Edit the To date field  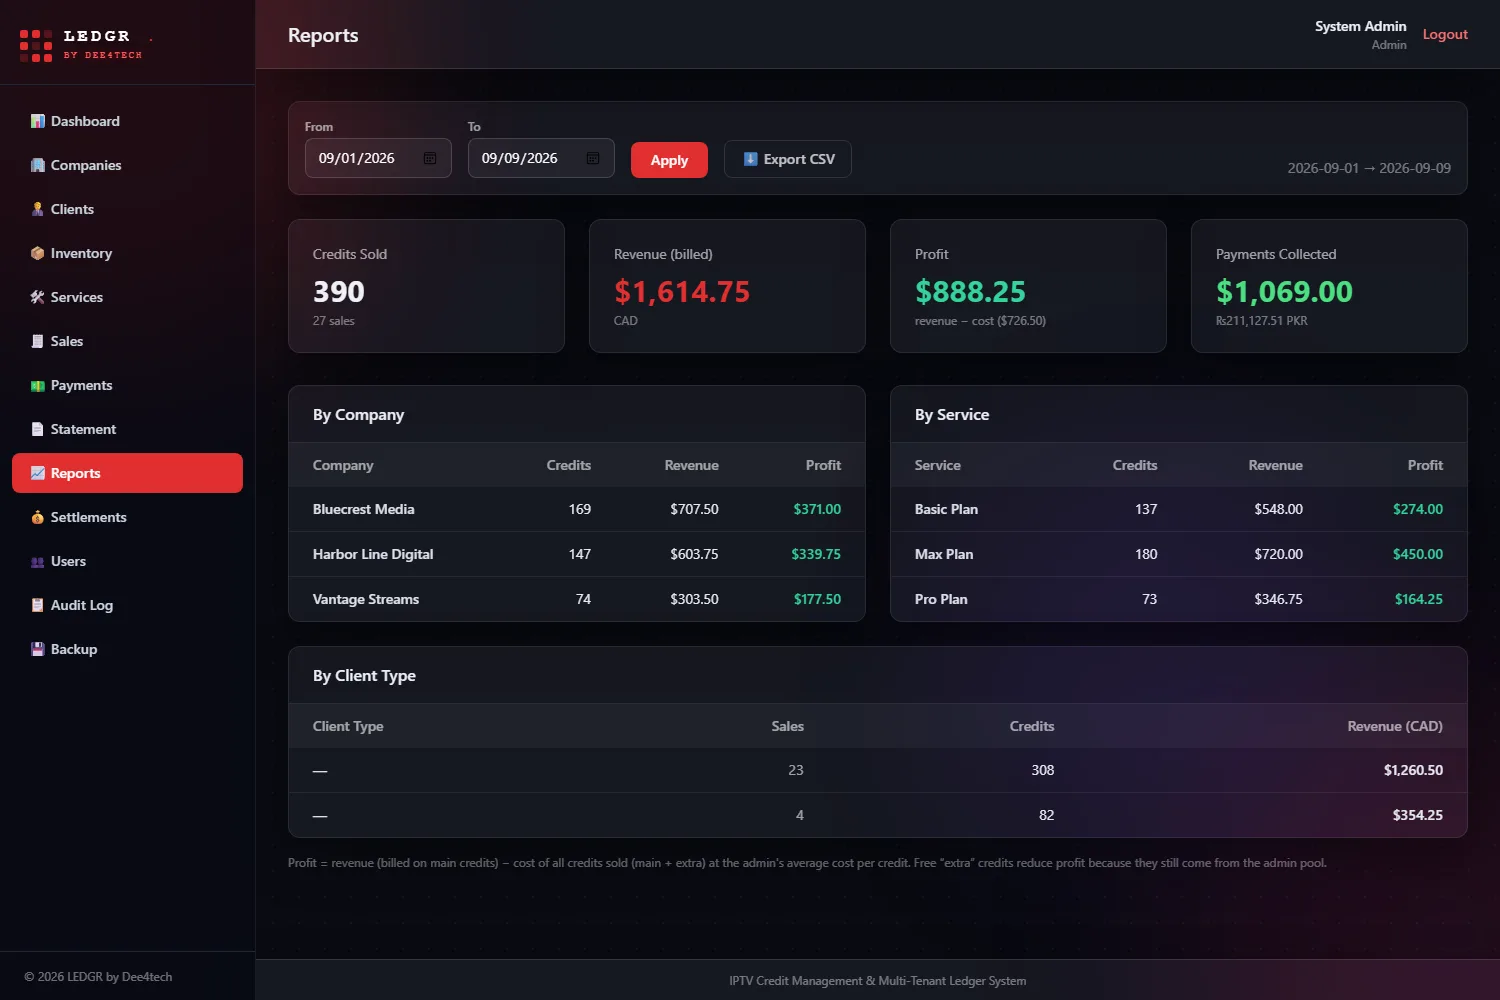tap(541, 158)
